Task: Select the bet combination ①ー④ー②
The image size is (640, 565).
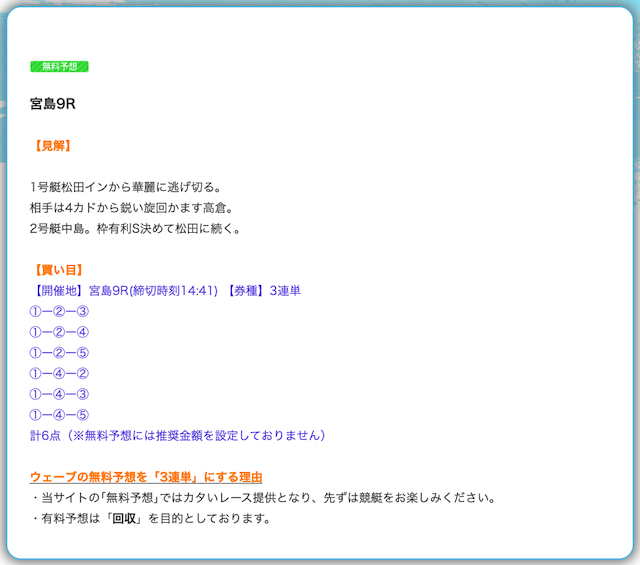Action: (59, 374)
